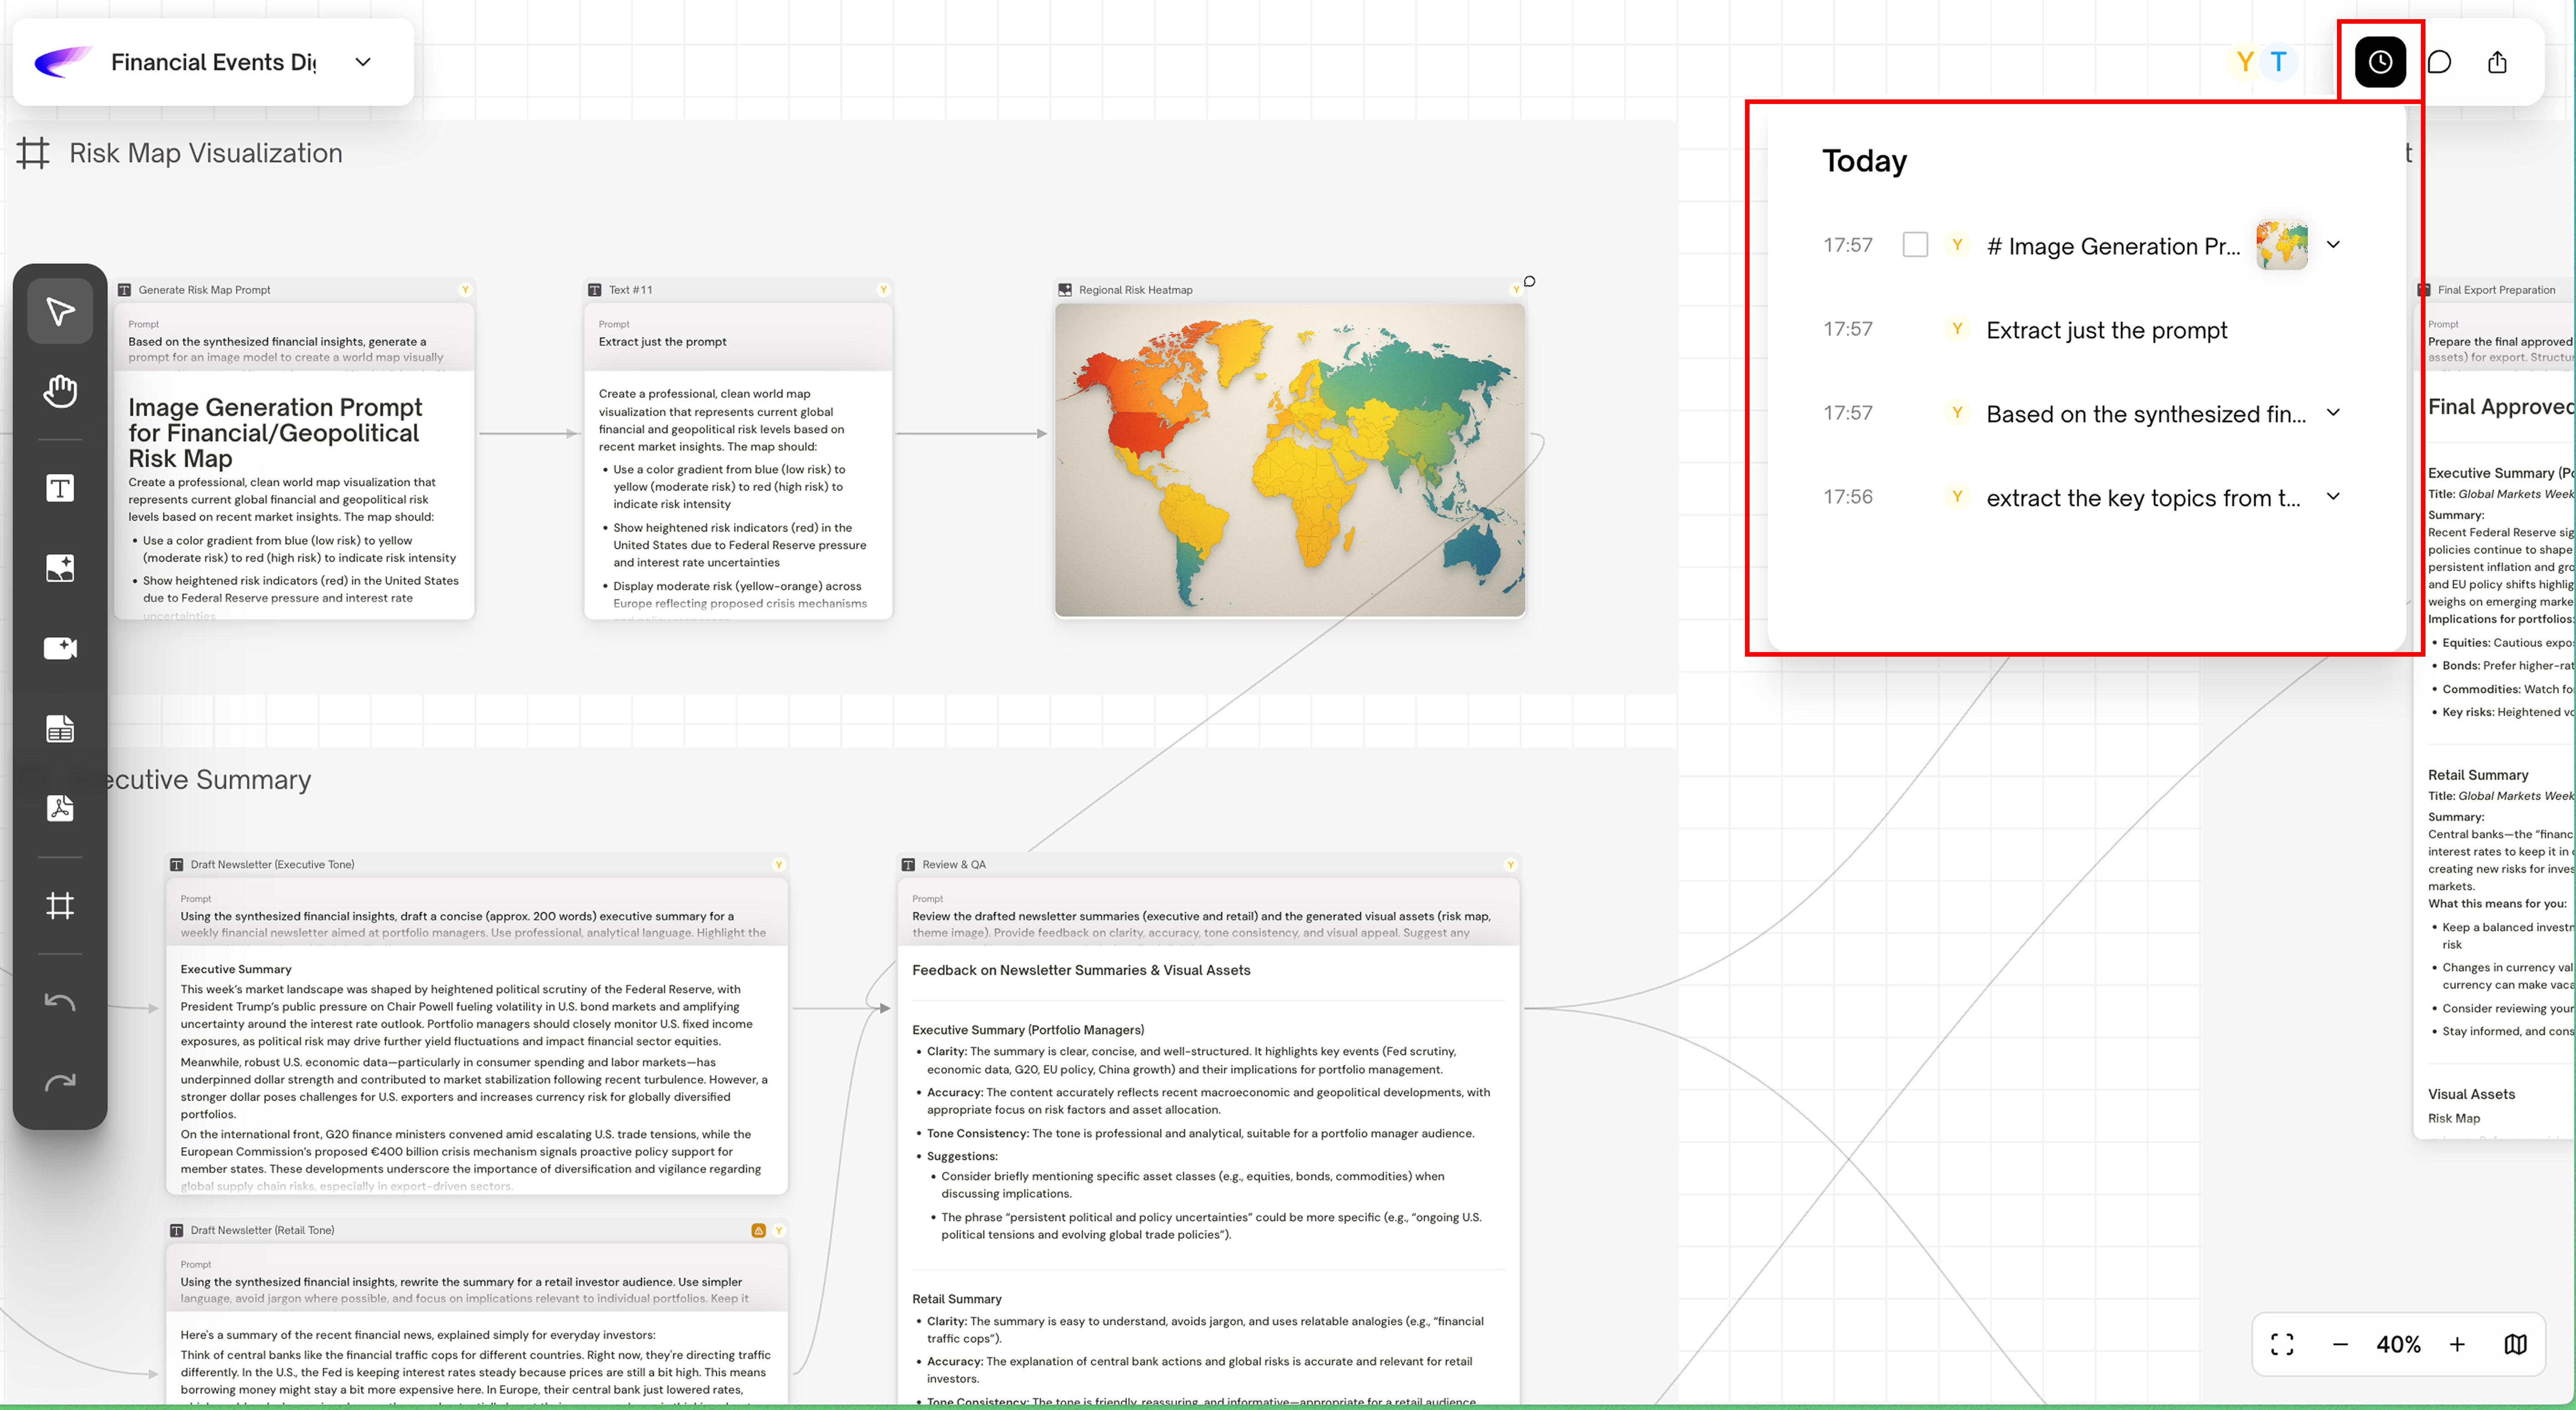
Task: Open the Financial Events project dropdown
Action: tap(363, 62)
